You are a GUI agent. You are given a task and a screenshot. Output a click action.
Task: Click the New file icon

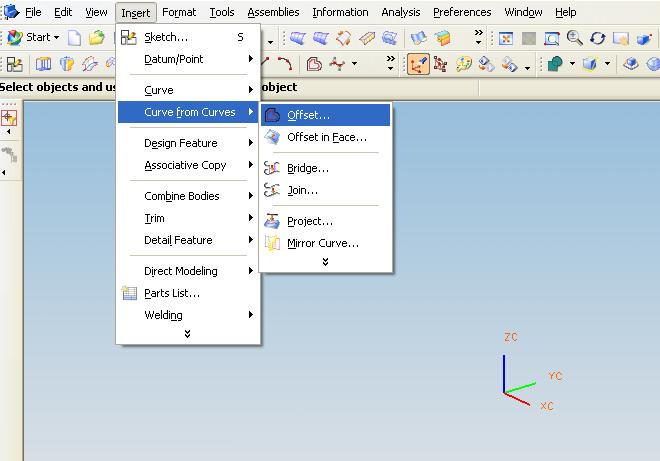(x=75, y=38)
